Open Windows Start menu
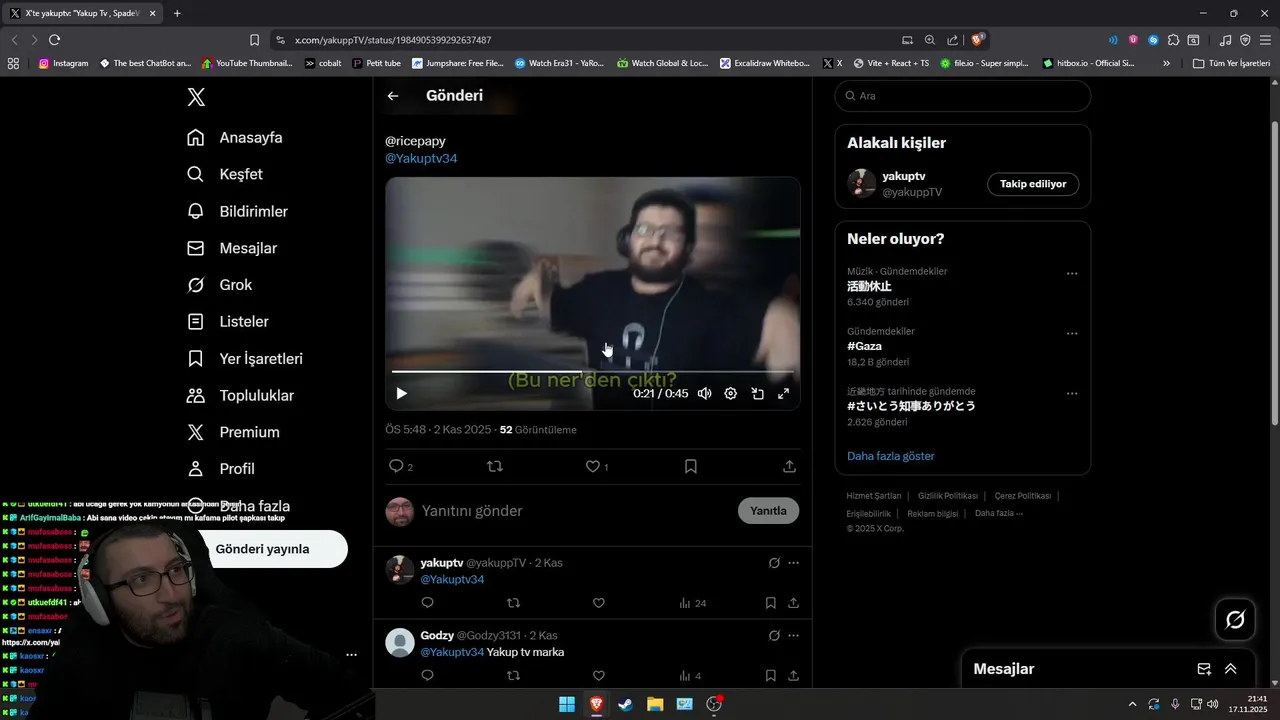1280x720 pixels. (567, 704)
